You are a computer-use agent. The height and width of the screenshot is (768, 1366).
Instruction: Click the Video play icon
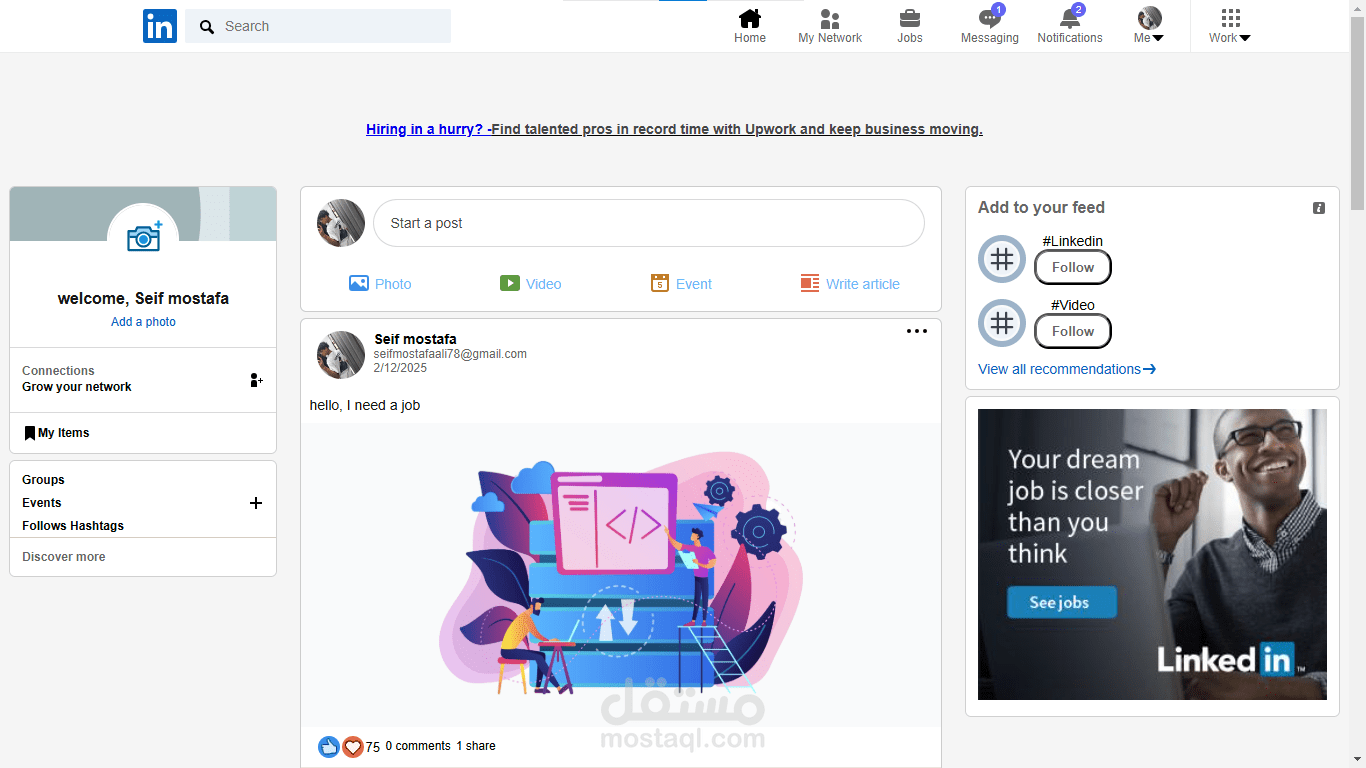click(x=510, y=283)
